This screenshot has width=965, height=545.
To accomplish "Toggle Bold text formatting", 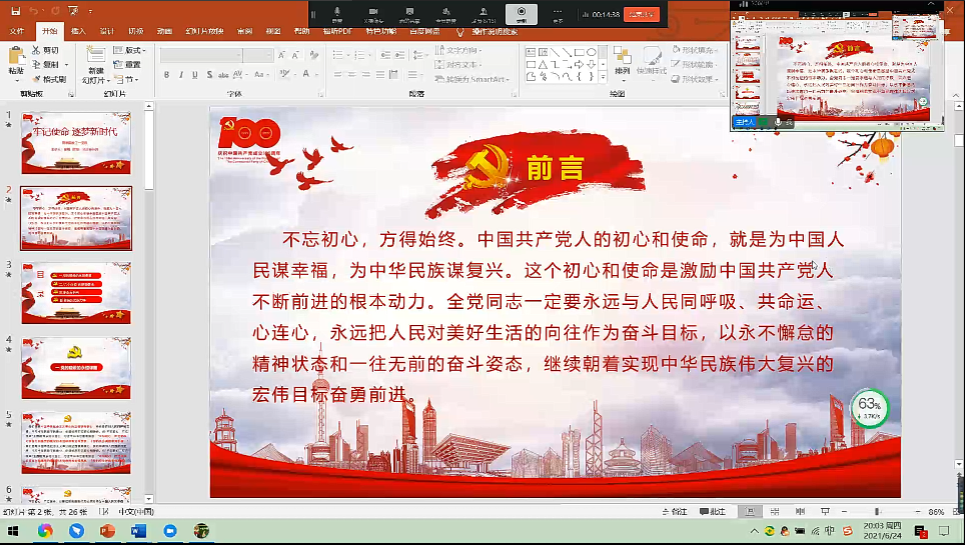I will pos(166,75).
